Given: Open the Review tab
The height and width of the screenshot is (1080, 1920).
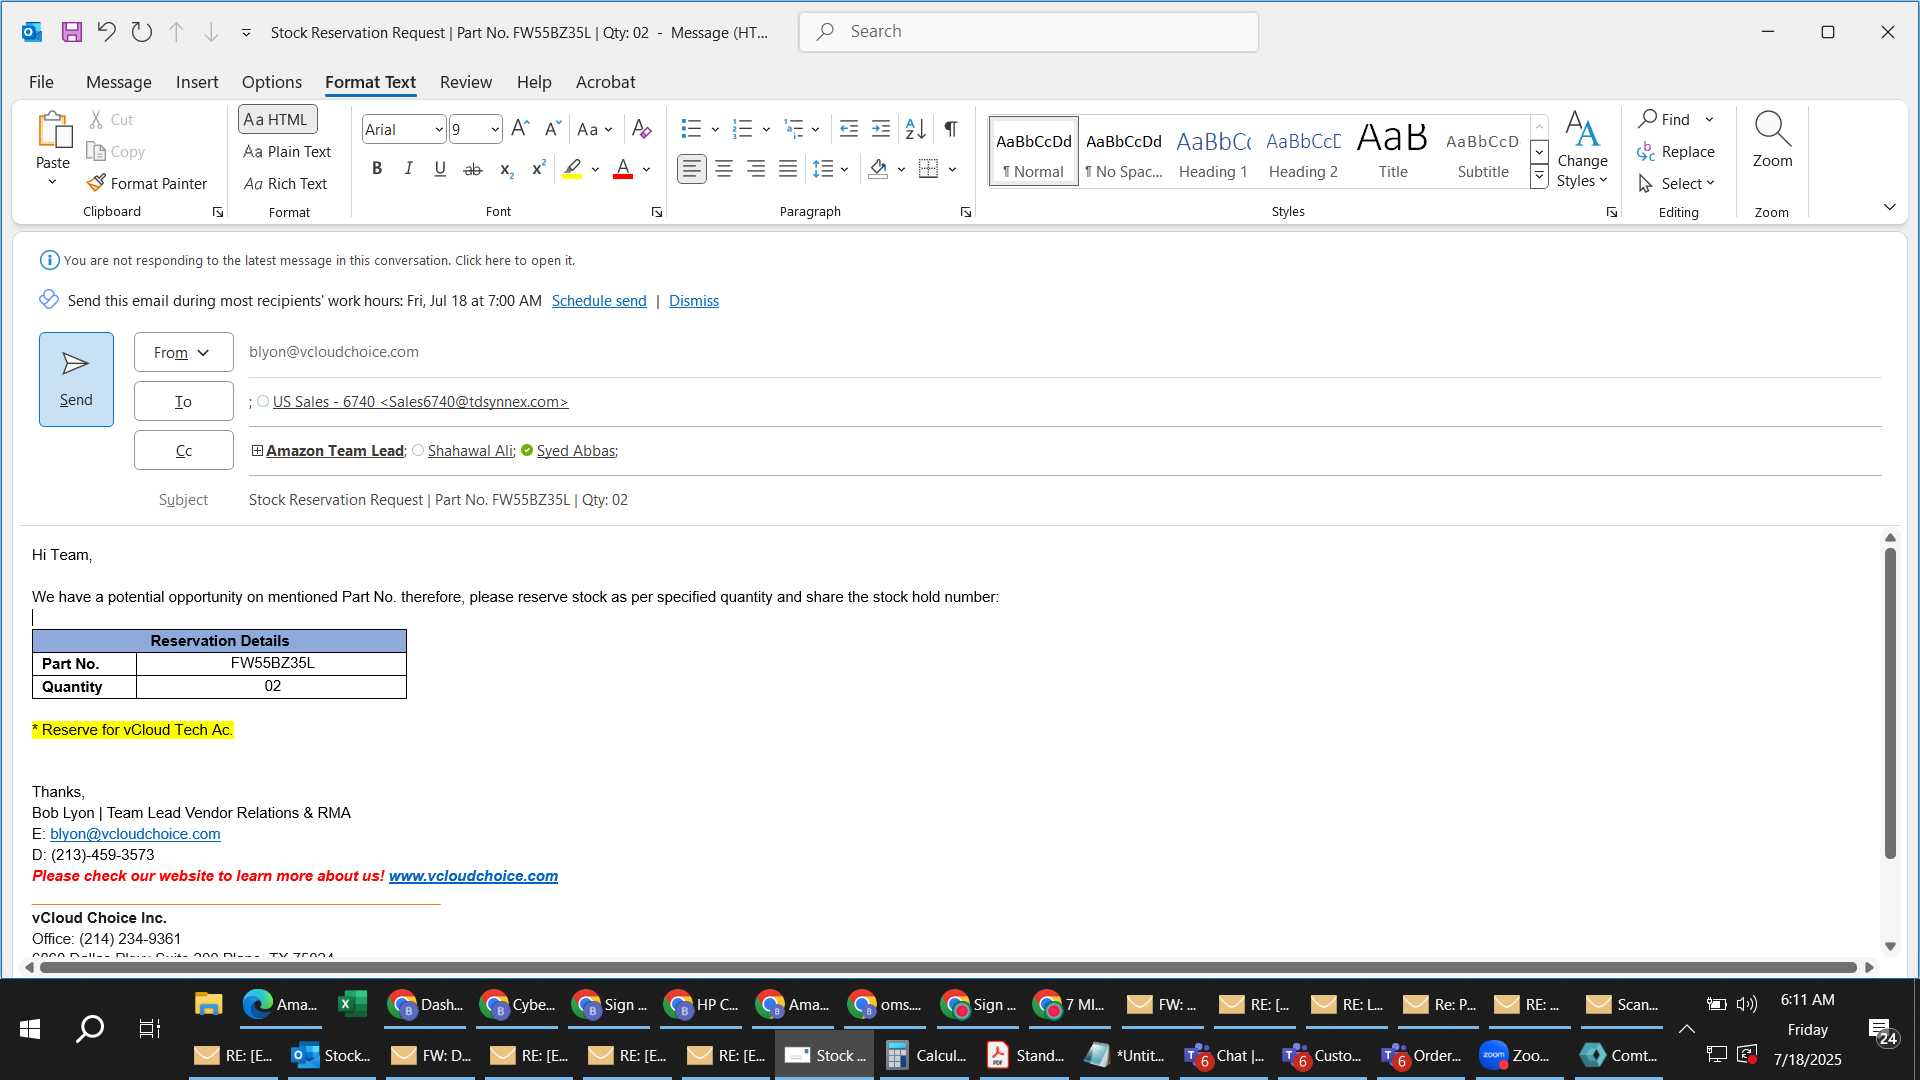Looking at the screenshot, I should coord(465,82).
